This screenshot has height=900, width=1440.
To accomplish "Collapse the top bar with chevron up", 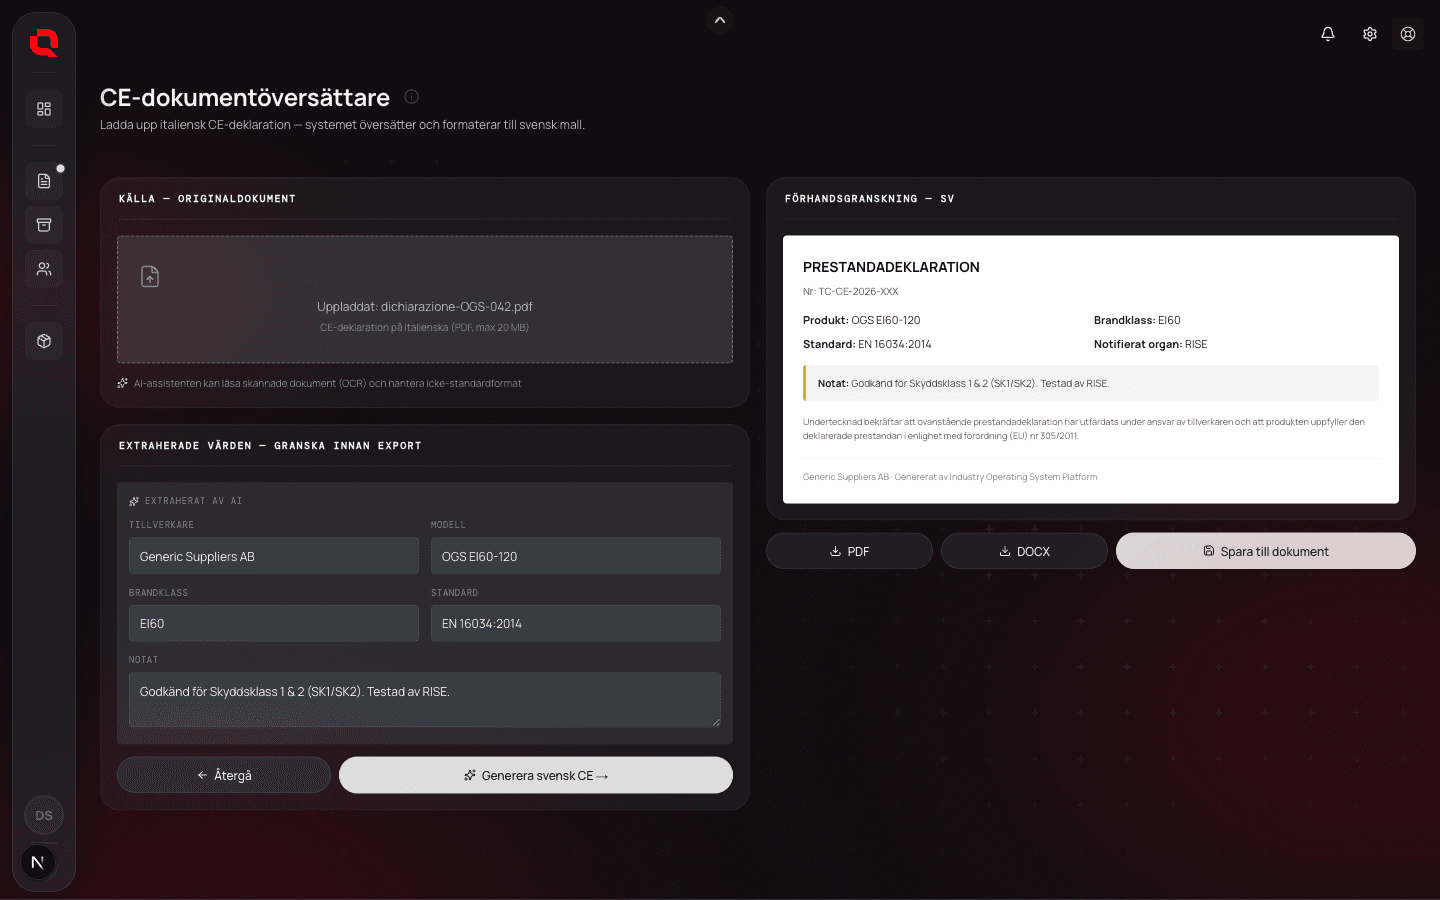I will pos(720,20).
